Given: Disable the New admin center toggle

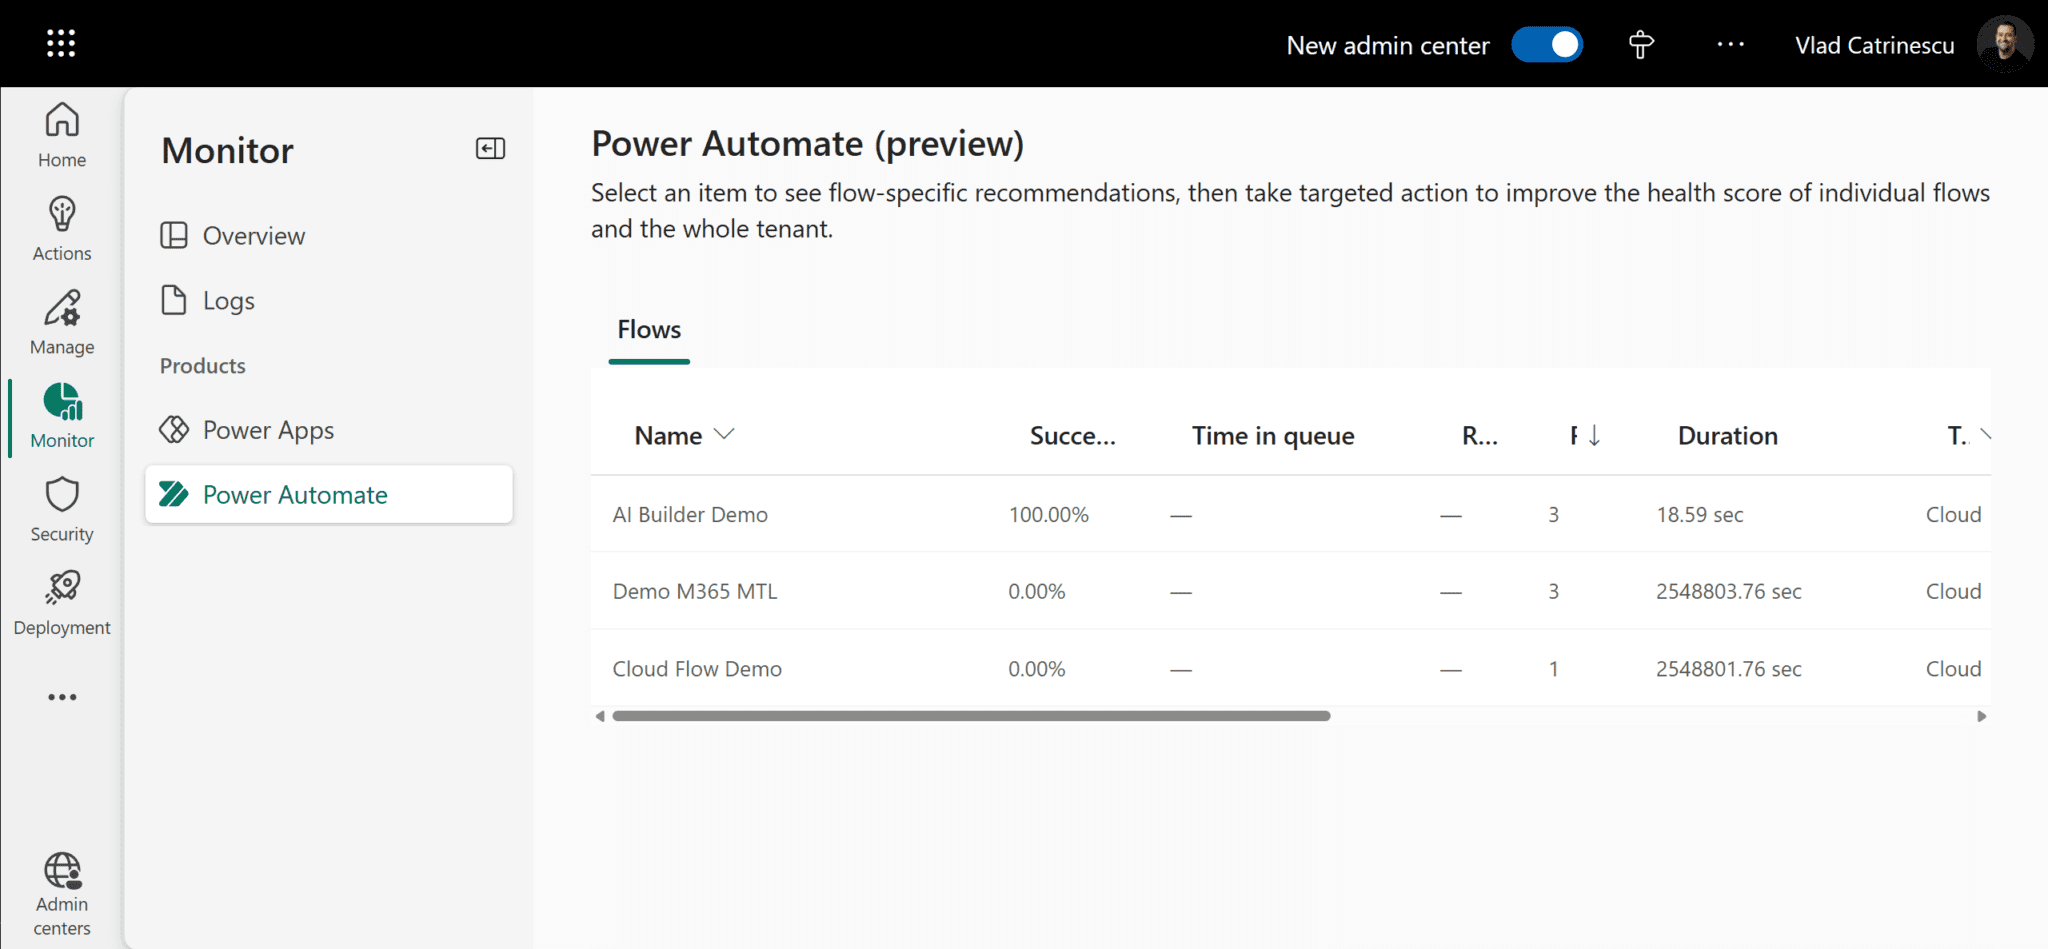Looking at the screenshot, I should pos(1547,44).
